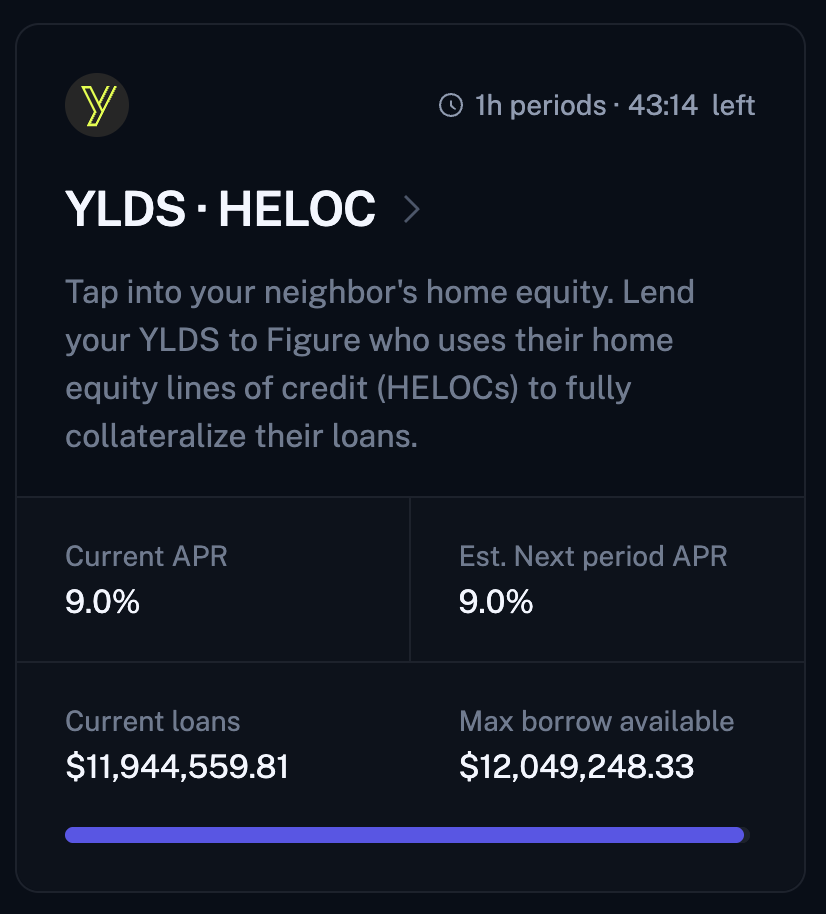This screenshot has height=914, width=826.
Task: Click the HELOC pool description paragraph
Action: (379, 364)
